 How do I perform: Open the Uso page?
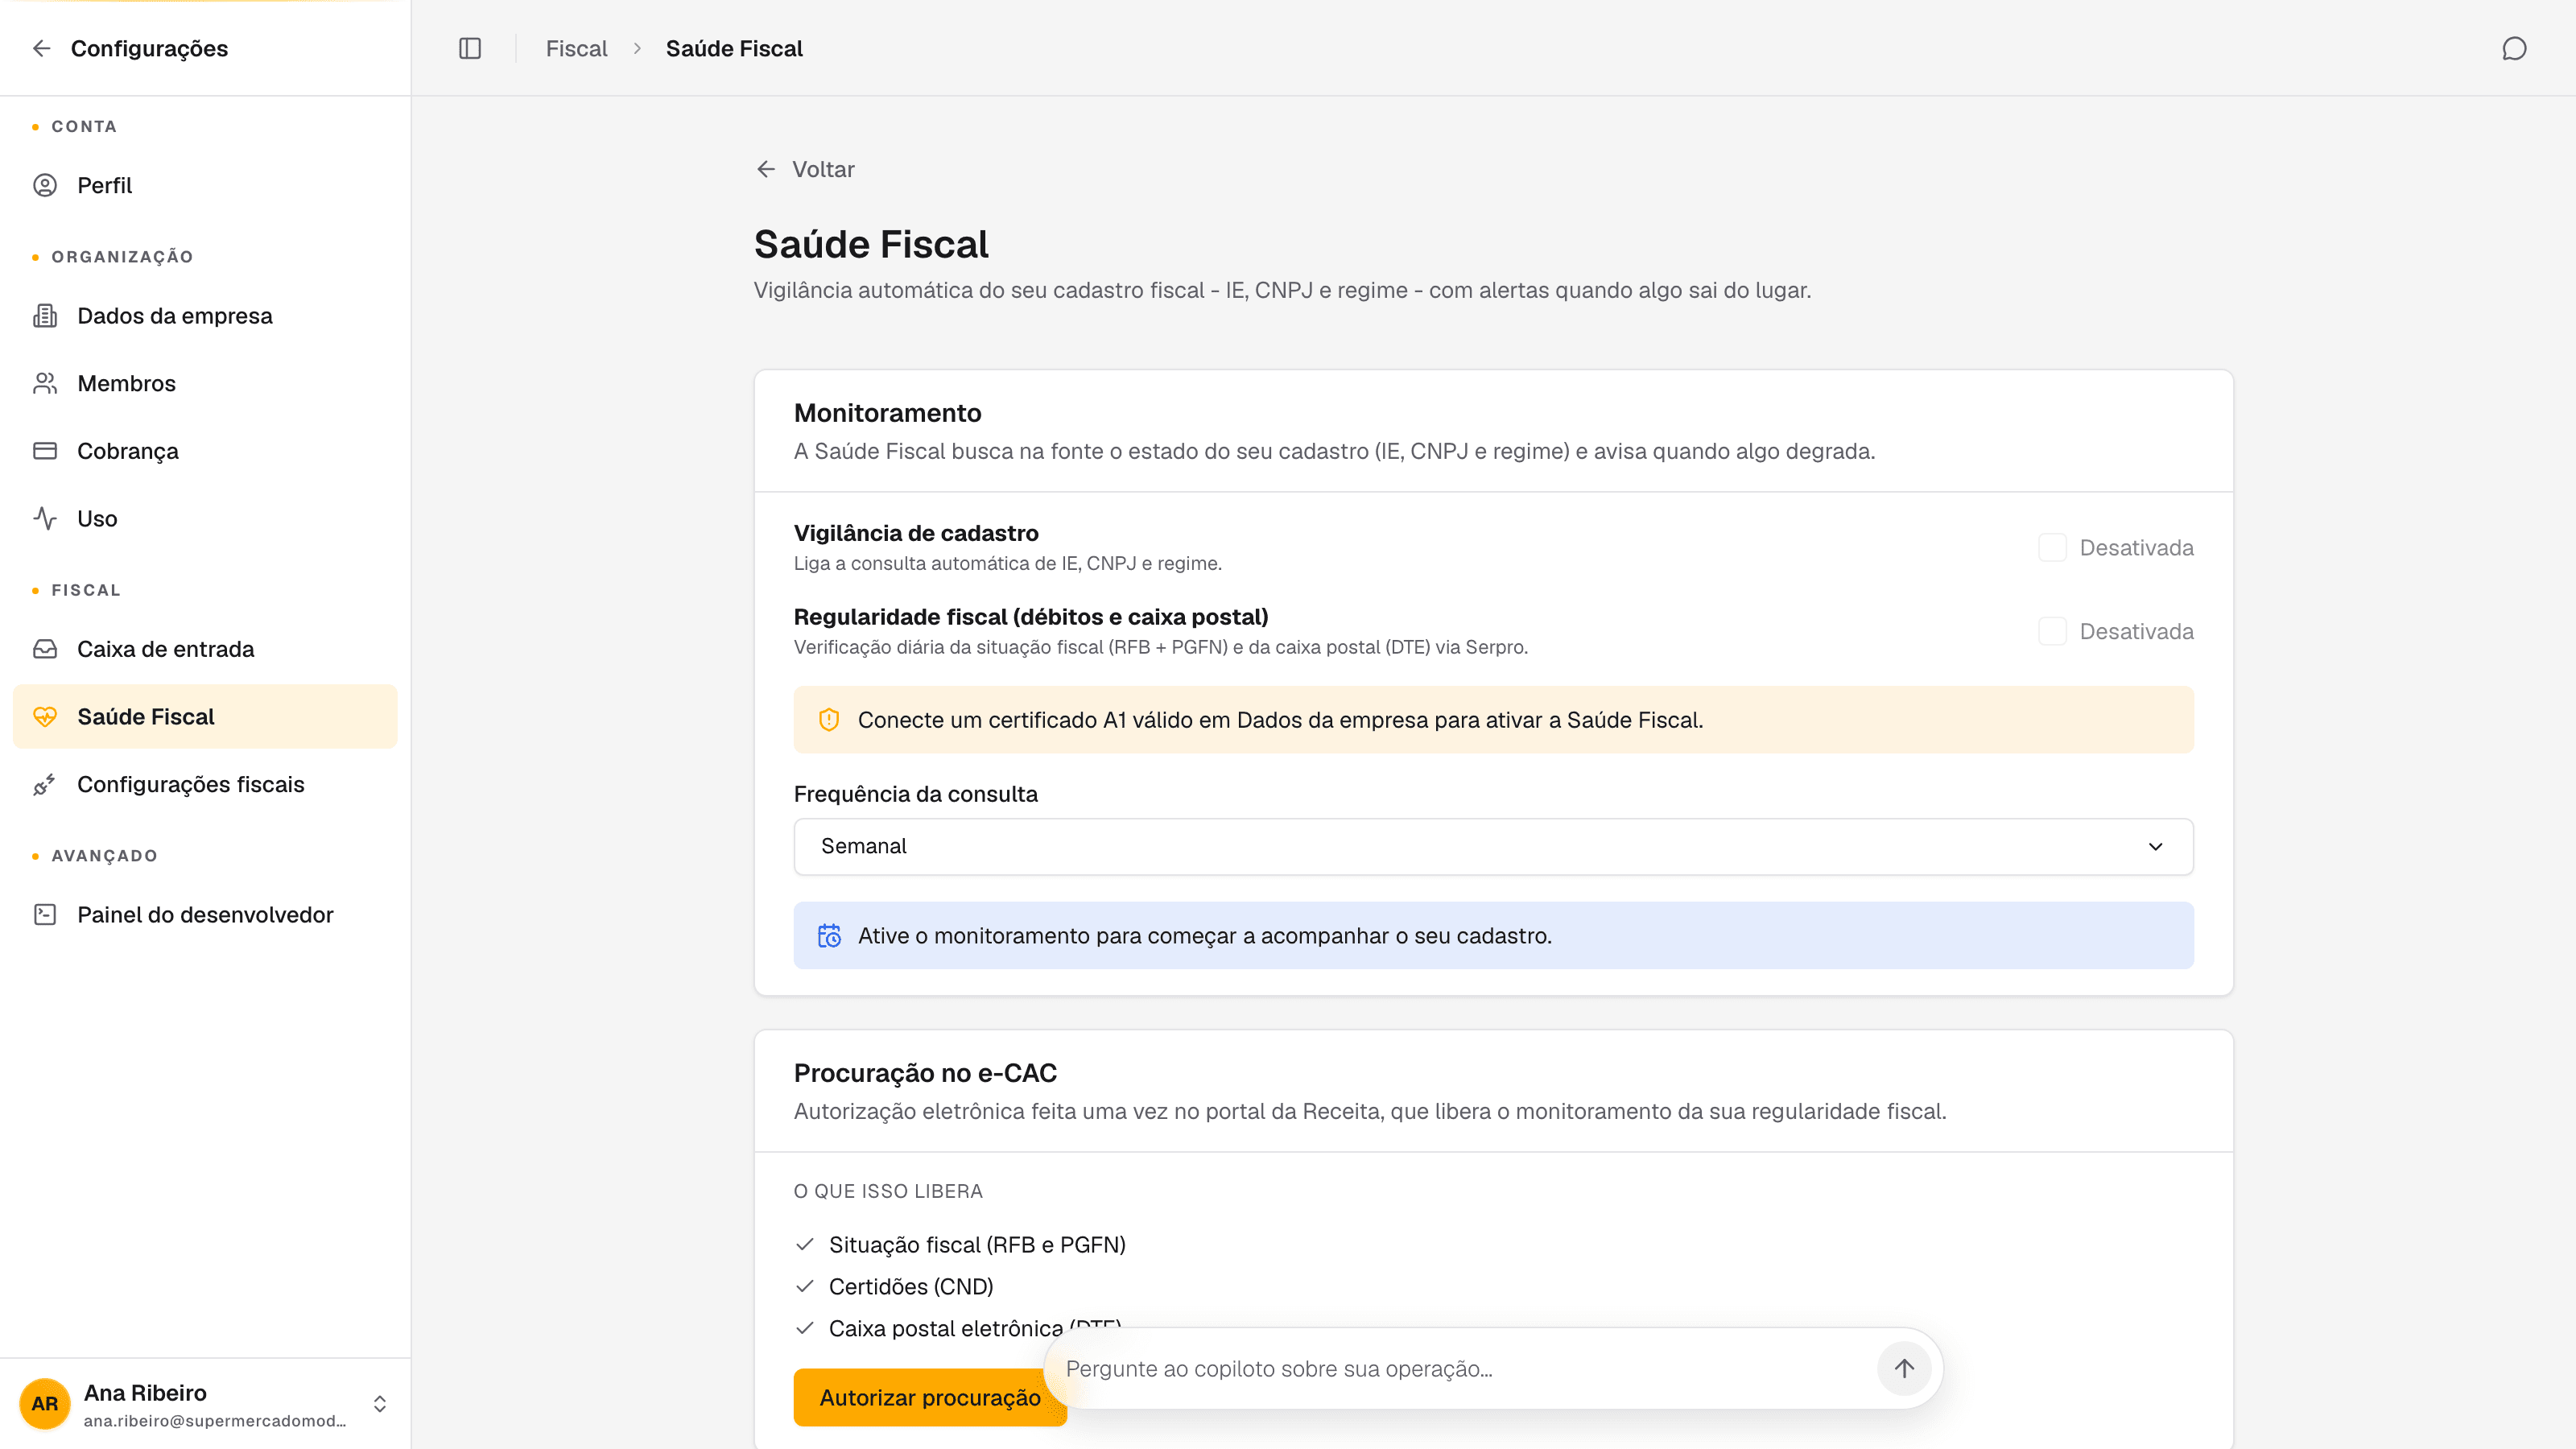pyautogui.click(x=205, y=518)
